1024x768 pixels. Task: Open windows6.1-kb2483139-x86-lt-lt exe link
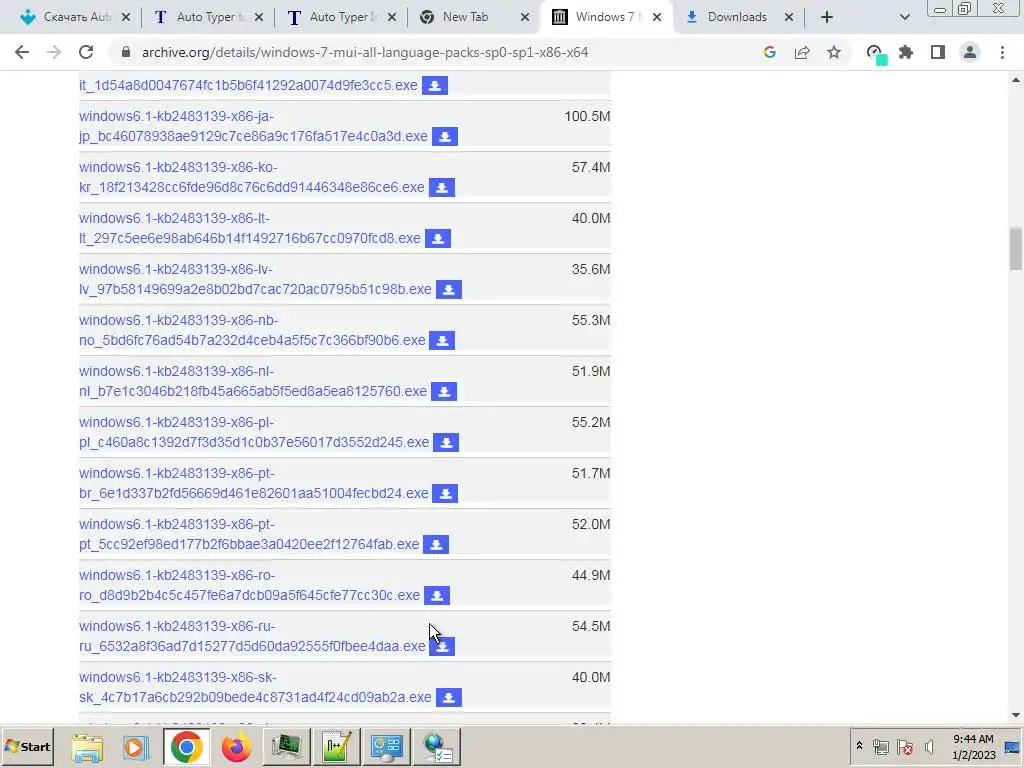coord(249,228)
